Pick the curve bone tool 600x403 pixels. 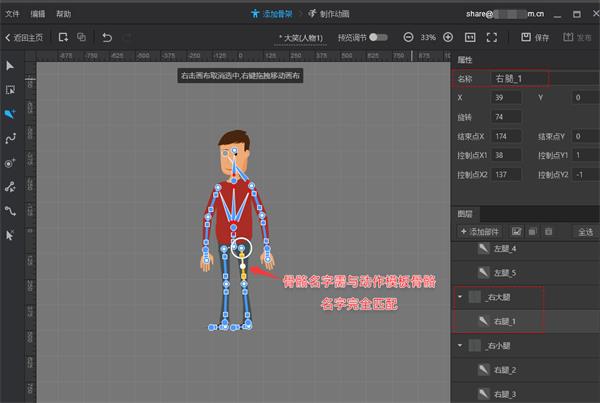click(11, 139)
